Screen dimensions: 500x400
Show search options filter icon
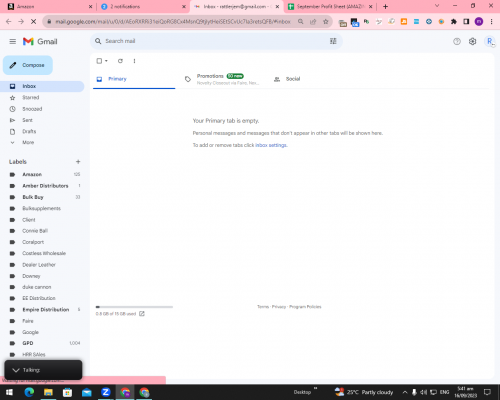click(333, 41)
